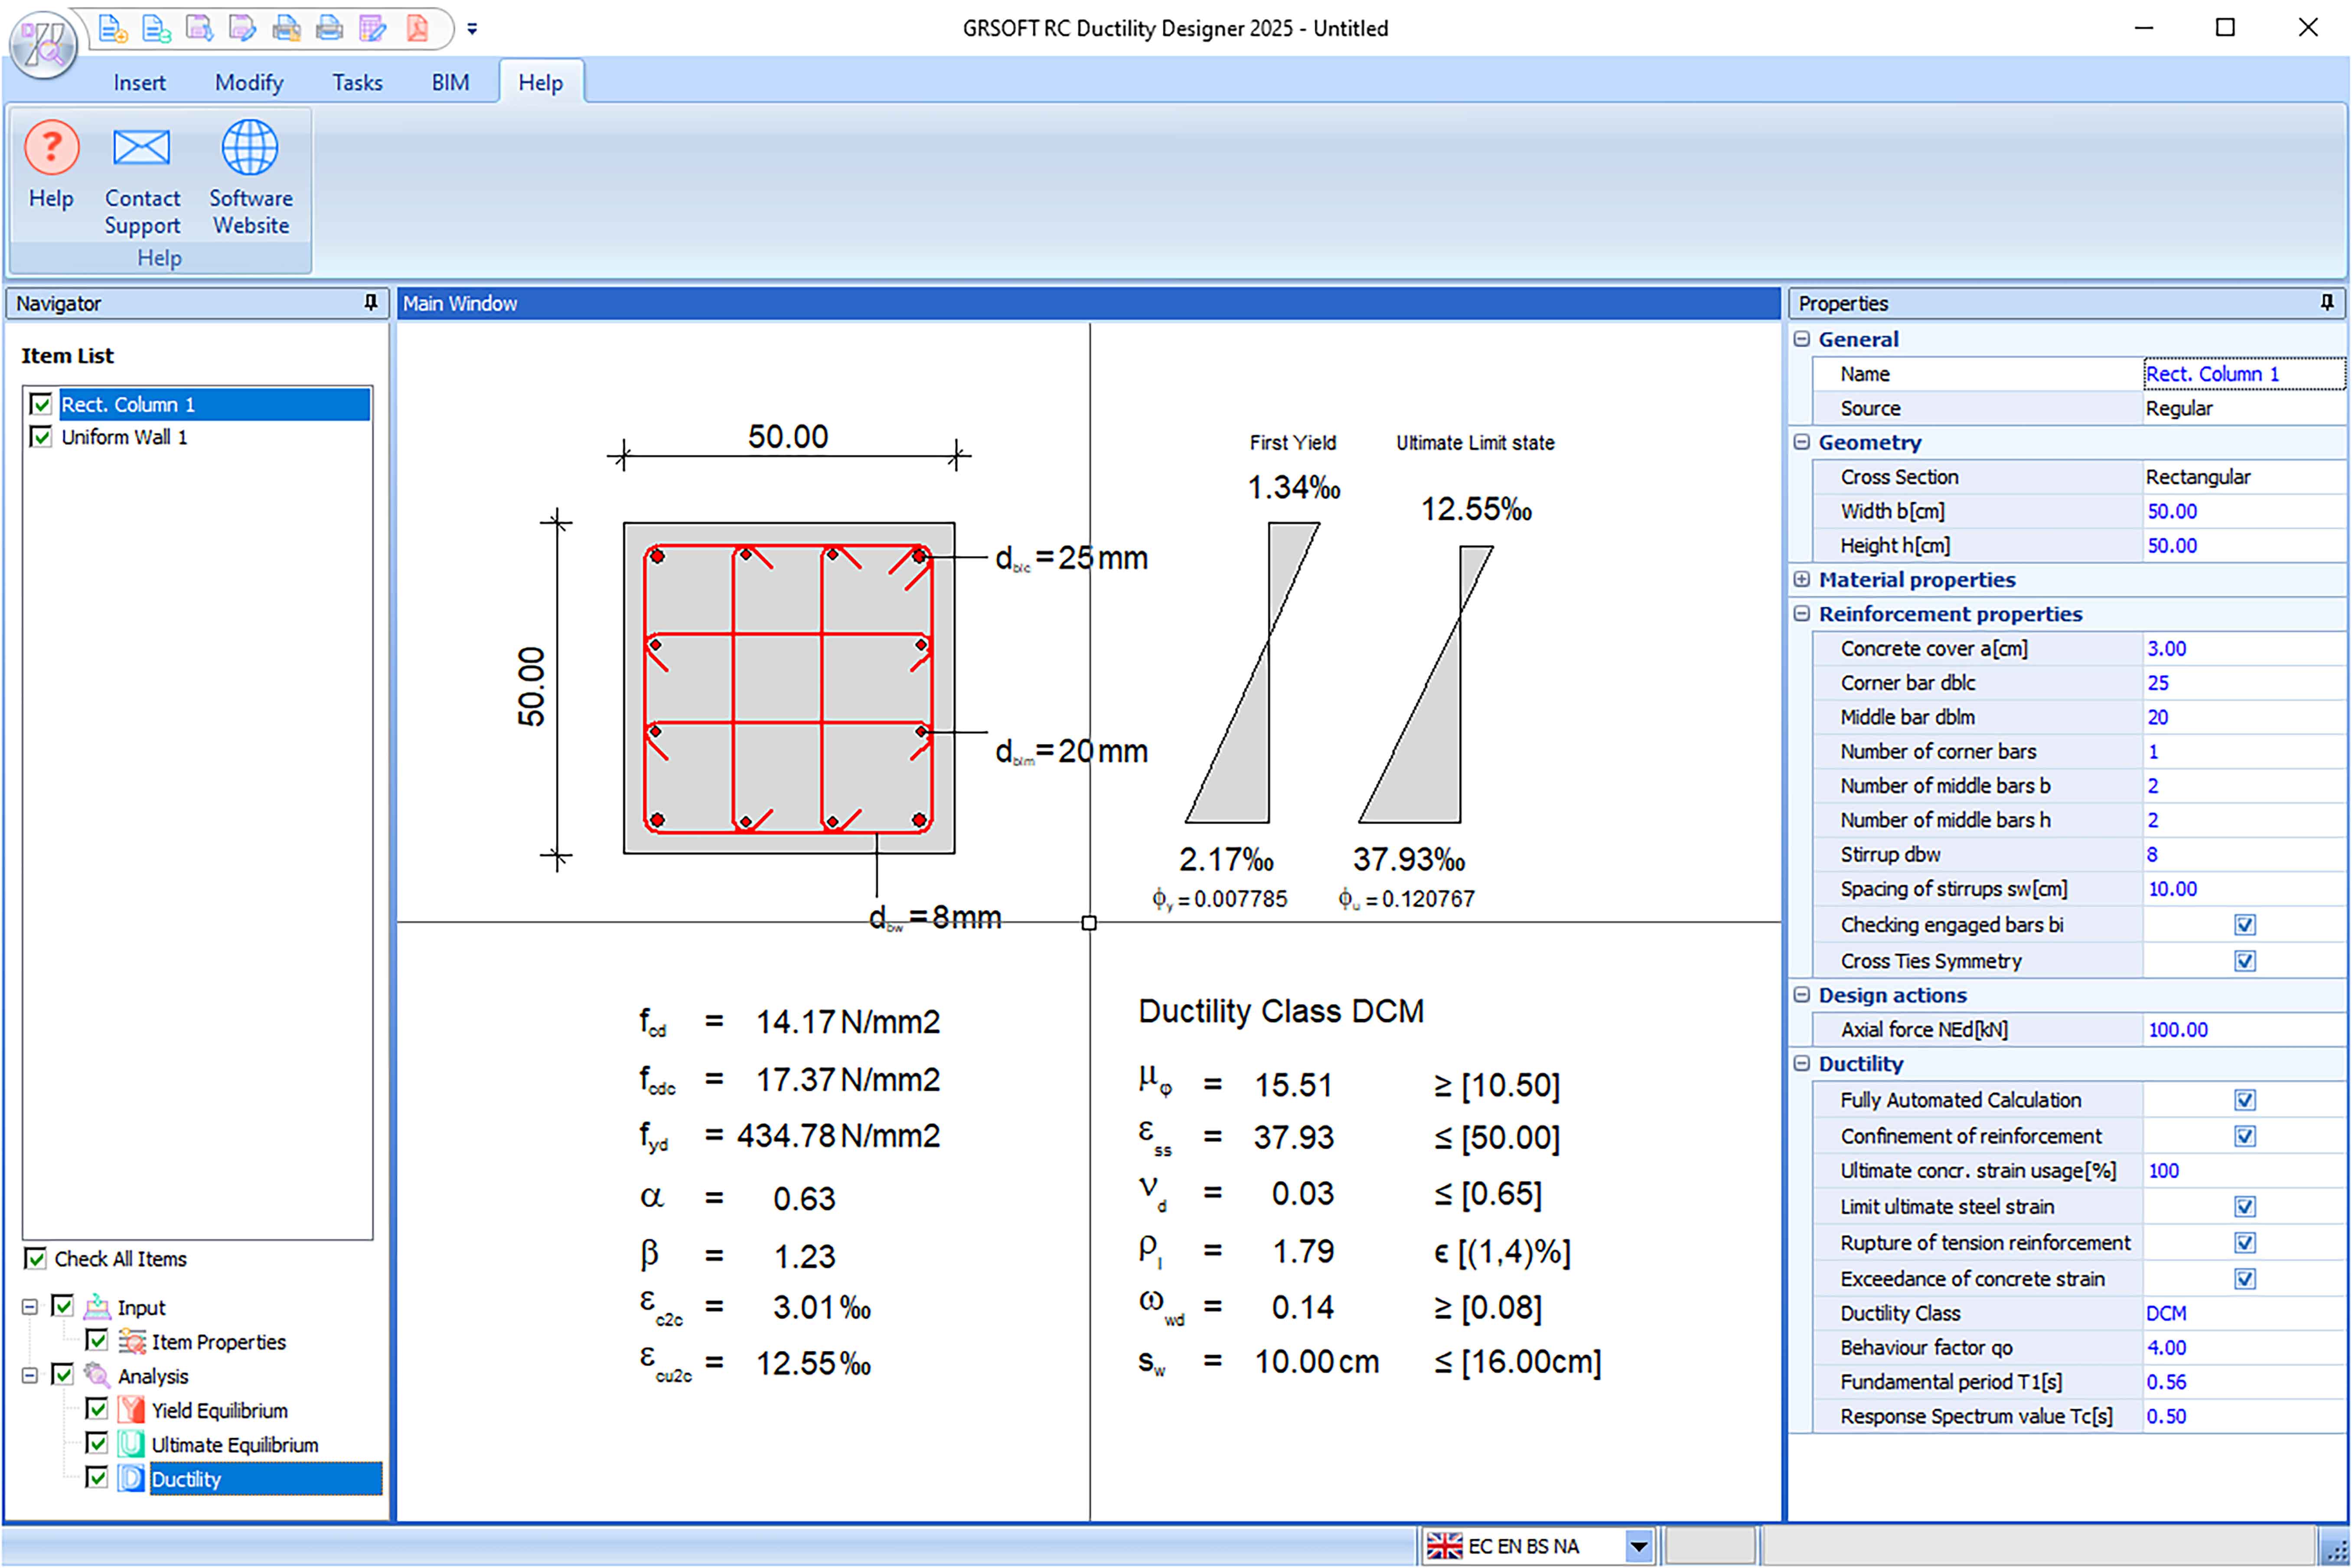Open Print Preview from the quick access toolbar
The height and width of the screenshot is (1568, 2352).
[x=287, y=28]
